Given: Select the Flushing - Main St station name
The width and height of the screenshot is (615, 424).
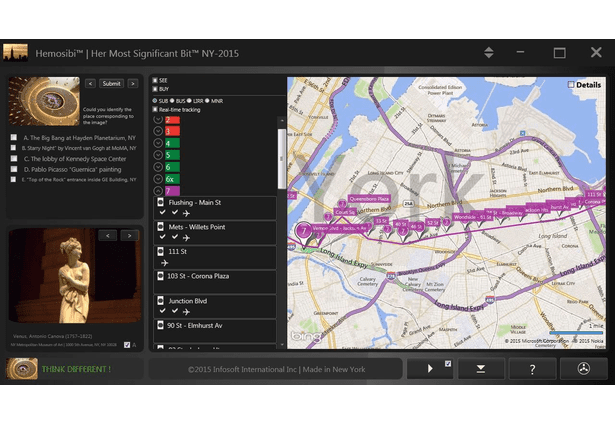Looking at the screenshot, I should pos(195,202).
